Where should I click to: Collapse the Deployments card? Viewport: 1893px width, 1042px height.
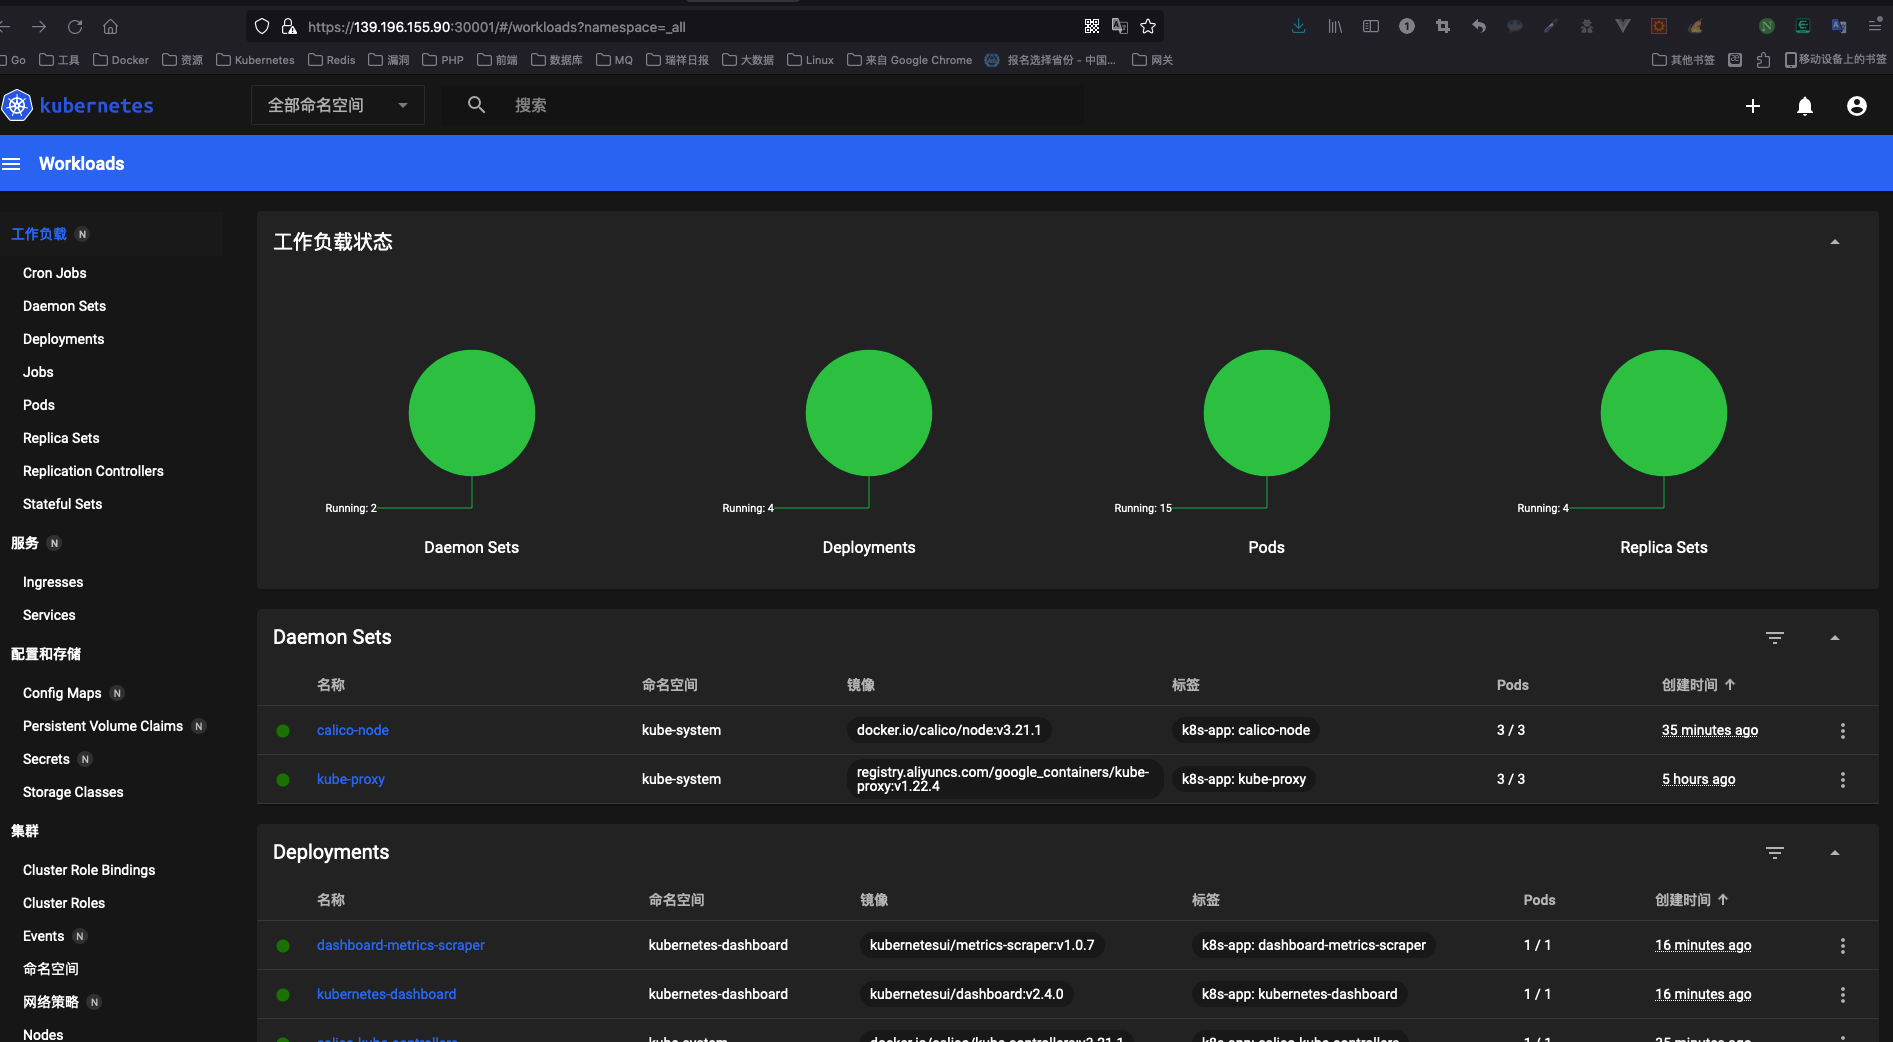[1834, 853]
